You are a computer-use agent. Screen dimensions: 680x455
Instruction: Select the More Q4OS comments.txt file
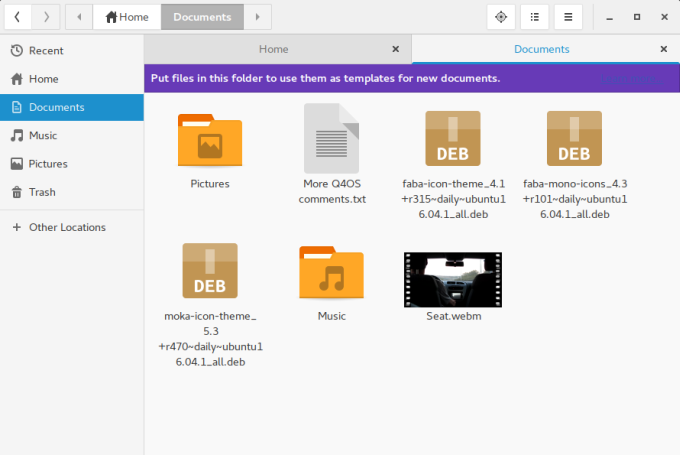pyautogui.click(x=332, y=138)
